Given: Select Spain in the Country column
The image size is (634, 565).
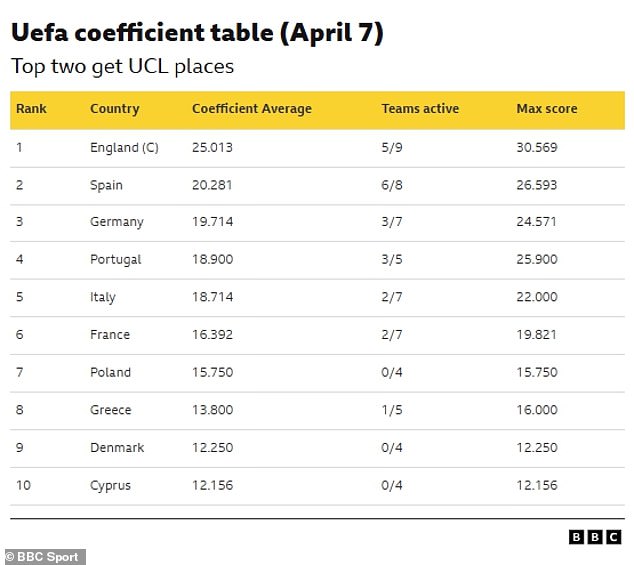Looking at the screenshot, I should click(x=107, y=185).
